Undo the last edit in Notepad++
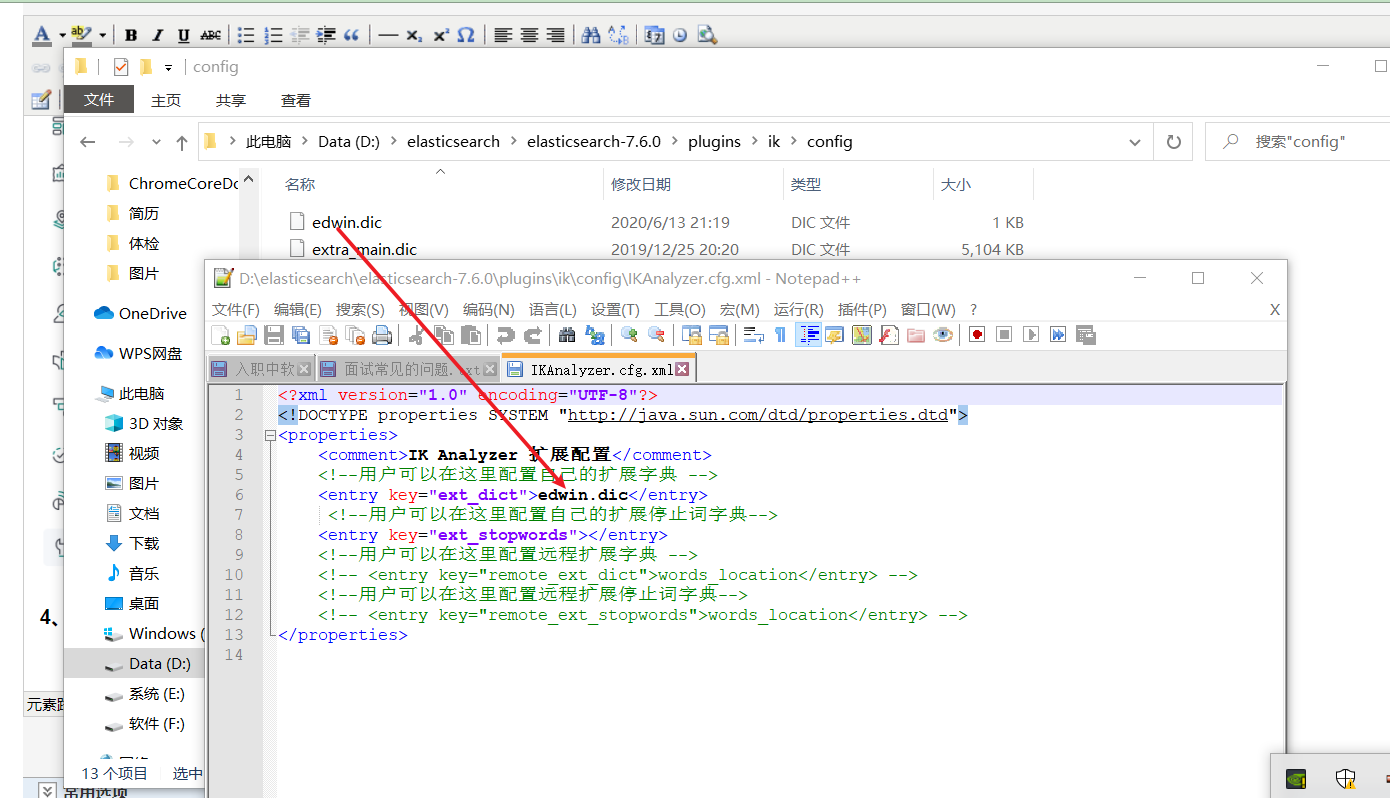 coord(506,335)
